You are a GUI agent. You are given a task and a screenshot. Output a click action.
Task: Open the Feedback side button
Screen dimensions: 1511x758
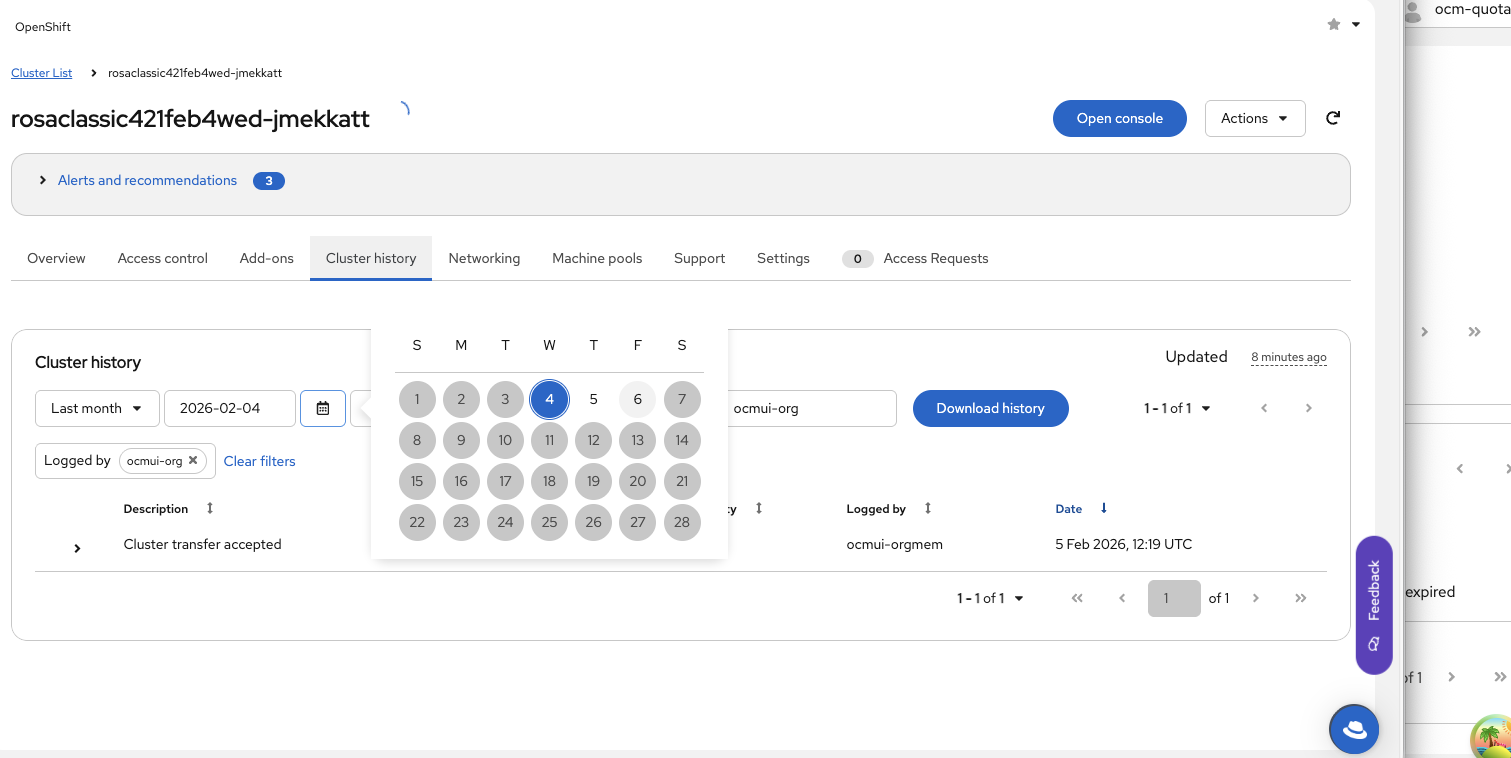pos(1374,604)
